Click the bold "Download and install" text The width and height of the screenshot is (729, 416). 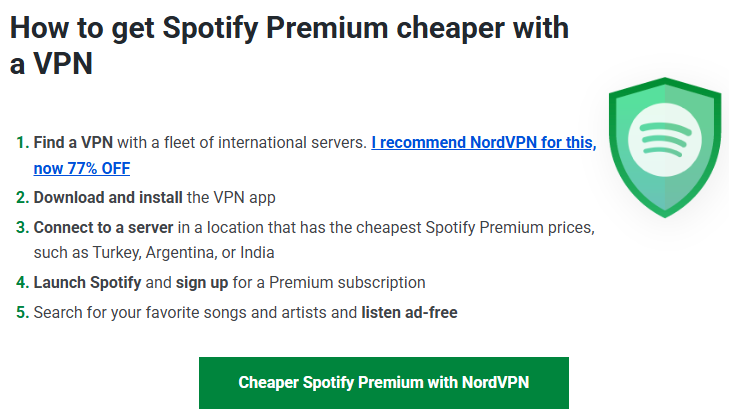pos(107,198)
